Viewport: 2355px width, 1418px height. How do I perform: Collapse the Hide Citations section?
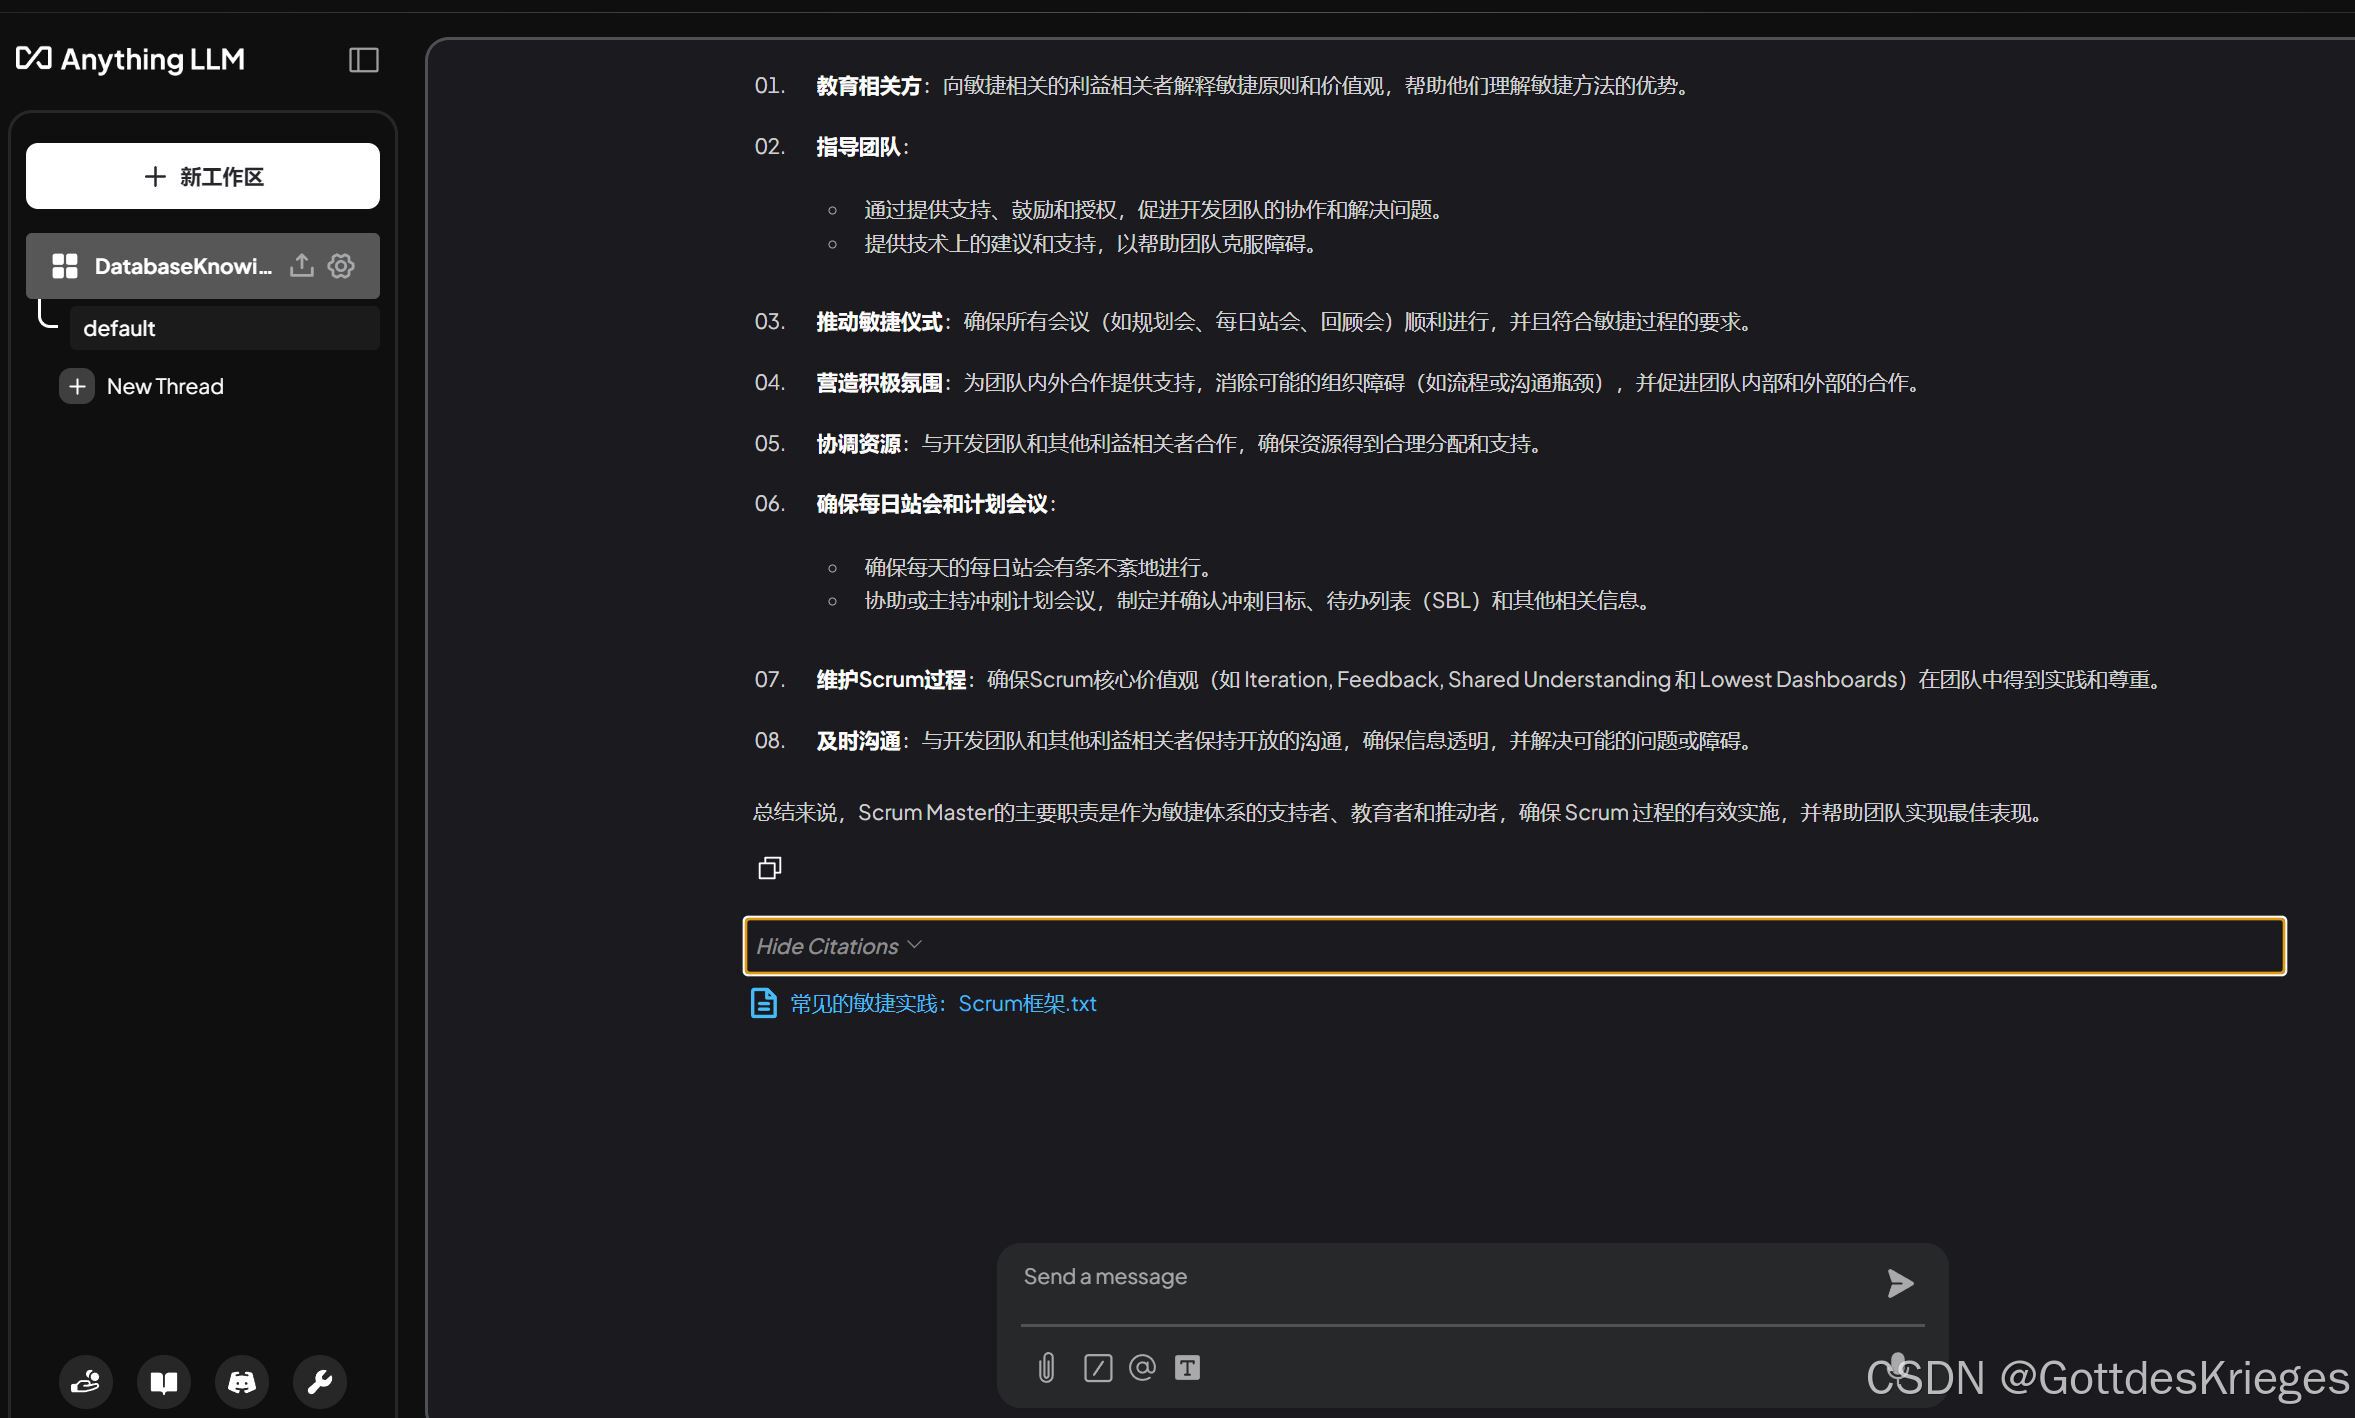838,946
